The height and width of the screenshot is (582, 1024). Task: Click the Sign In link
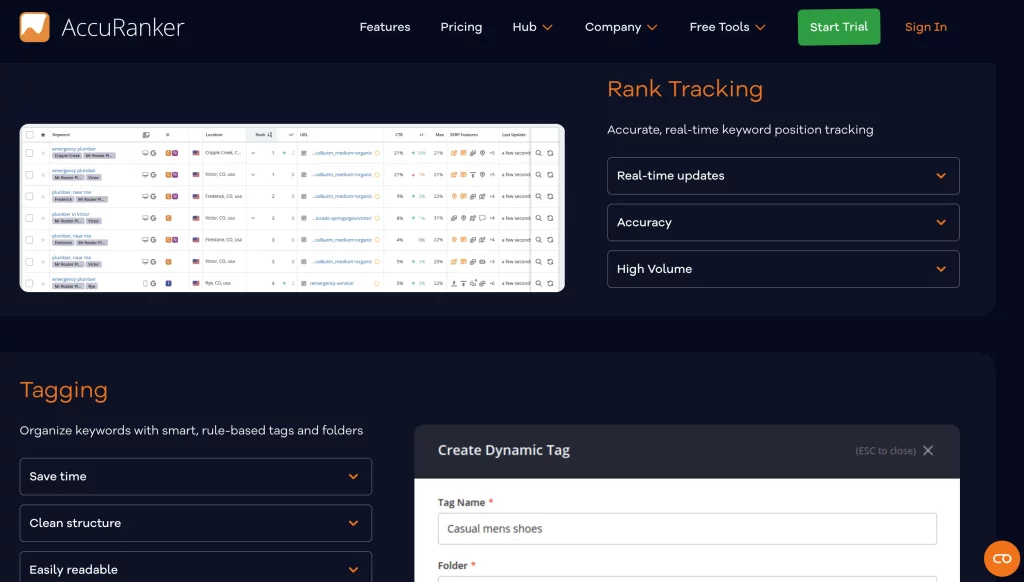click(x=925, y=27)
